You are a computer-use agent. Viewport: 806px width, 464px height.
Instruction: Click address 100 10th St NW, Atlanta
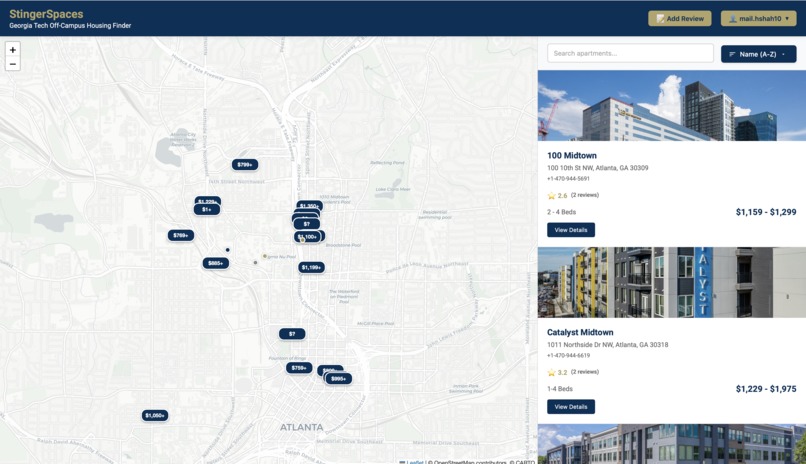(x=597, y=168)
